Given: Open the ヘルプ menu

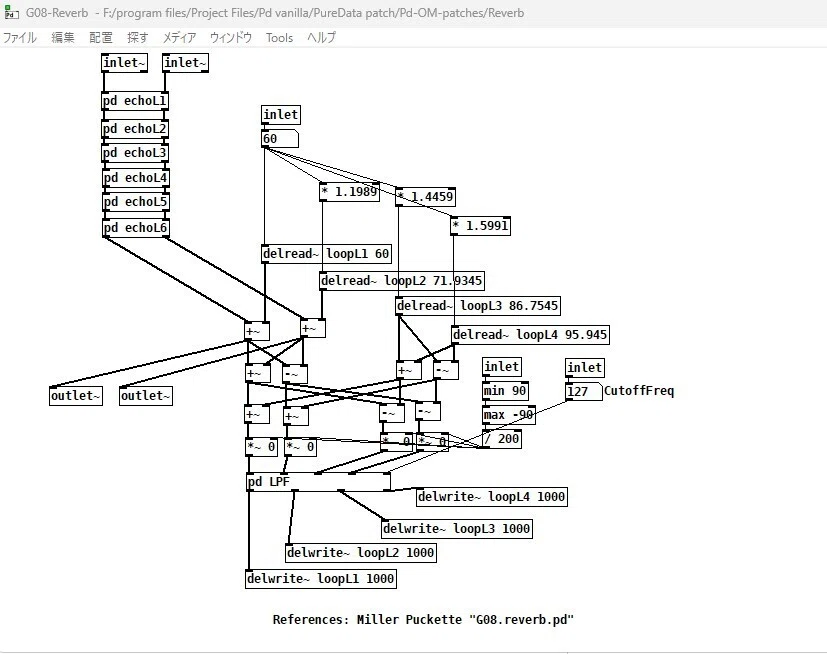Looking at the screenshot, I should pyautogui.click(x=321, y=38).
